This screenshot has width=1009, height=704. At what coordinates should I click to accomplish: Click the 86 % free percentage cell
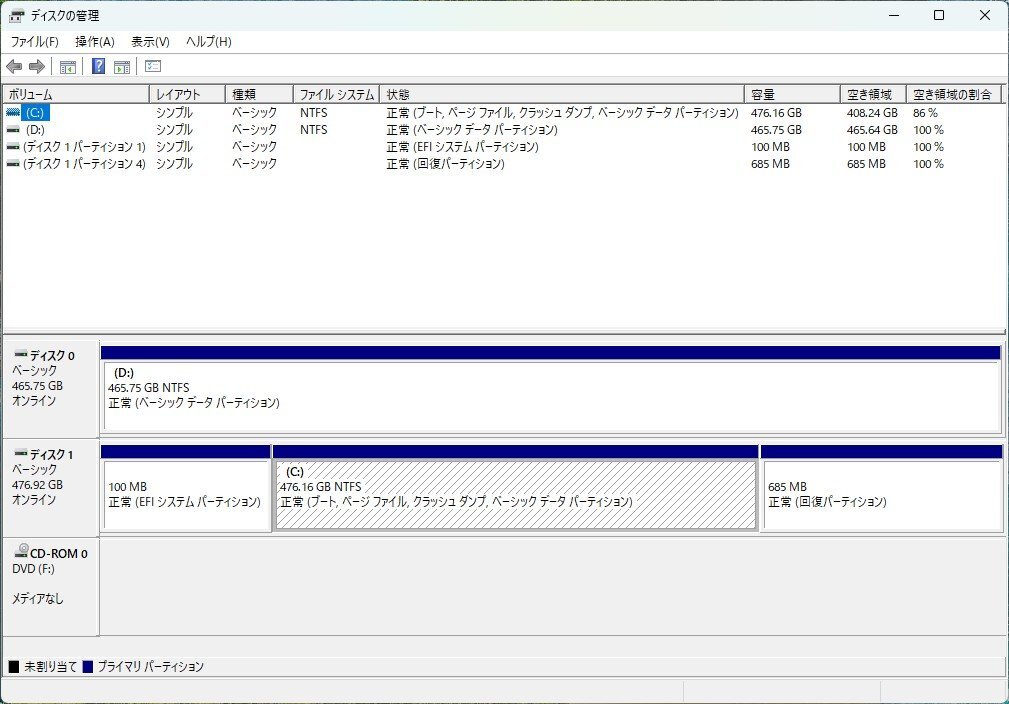(x=925, y=113)
